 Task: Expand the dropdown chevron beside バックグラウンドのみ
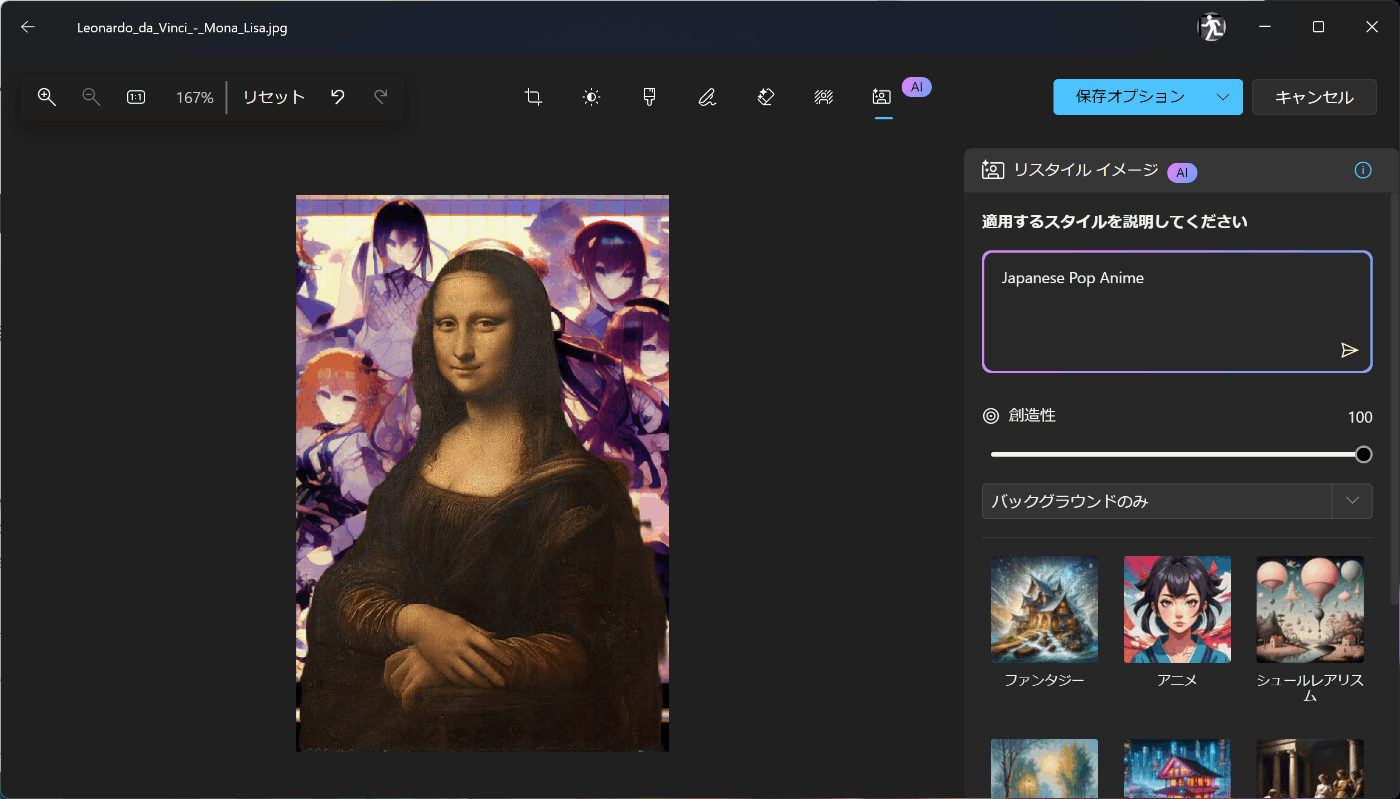coord(1352,501)
